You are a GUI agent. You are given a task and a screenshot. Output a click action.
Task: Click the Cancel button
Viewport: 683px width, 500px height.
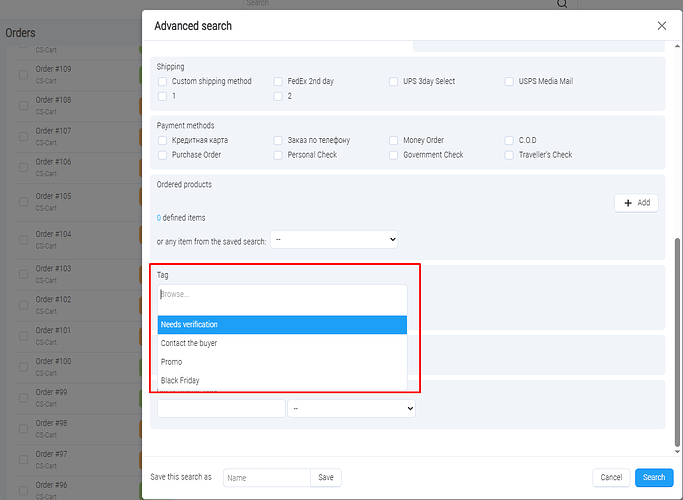[x=610, y=478]
